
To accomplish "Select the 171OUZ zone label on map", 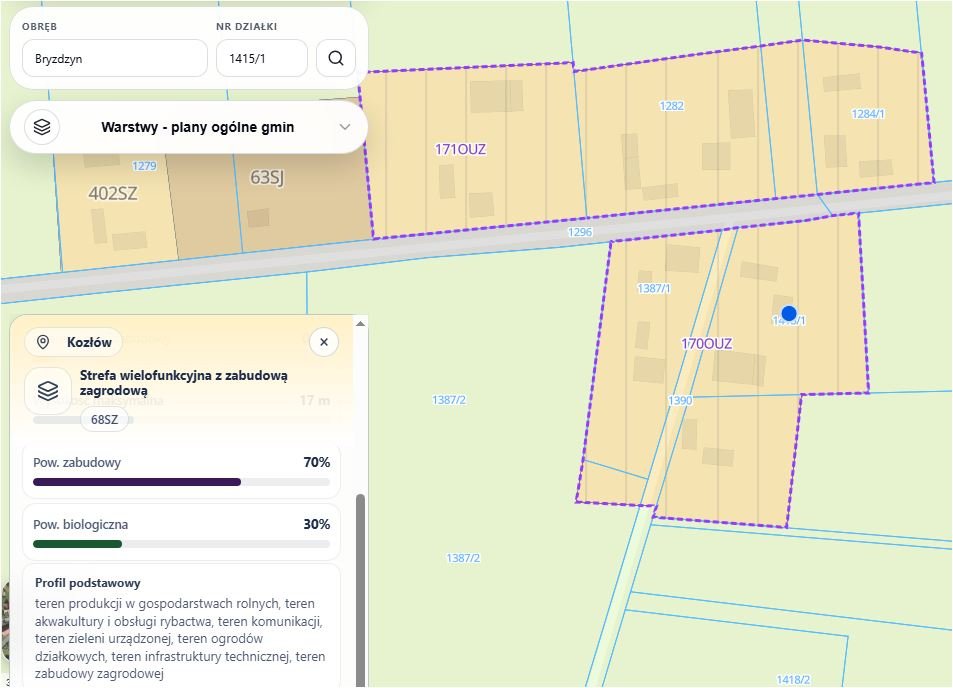I will coord(461,150).
